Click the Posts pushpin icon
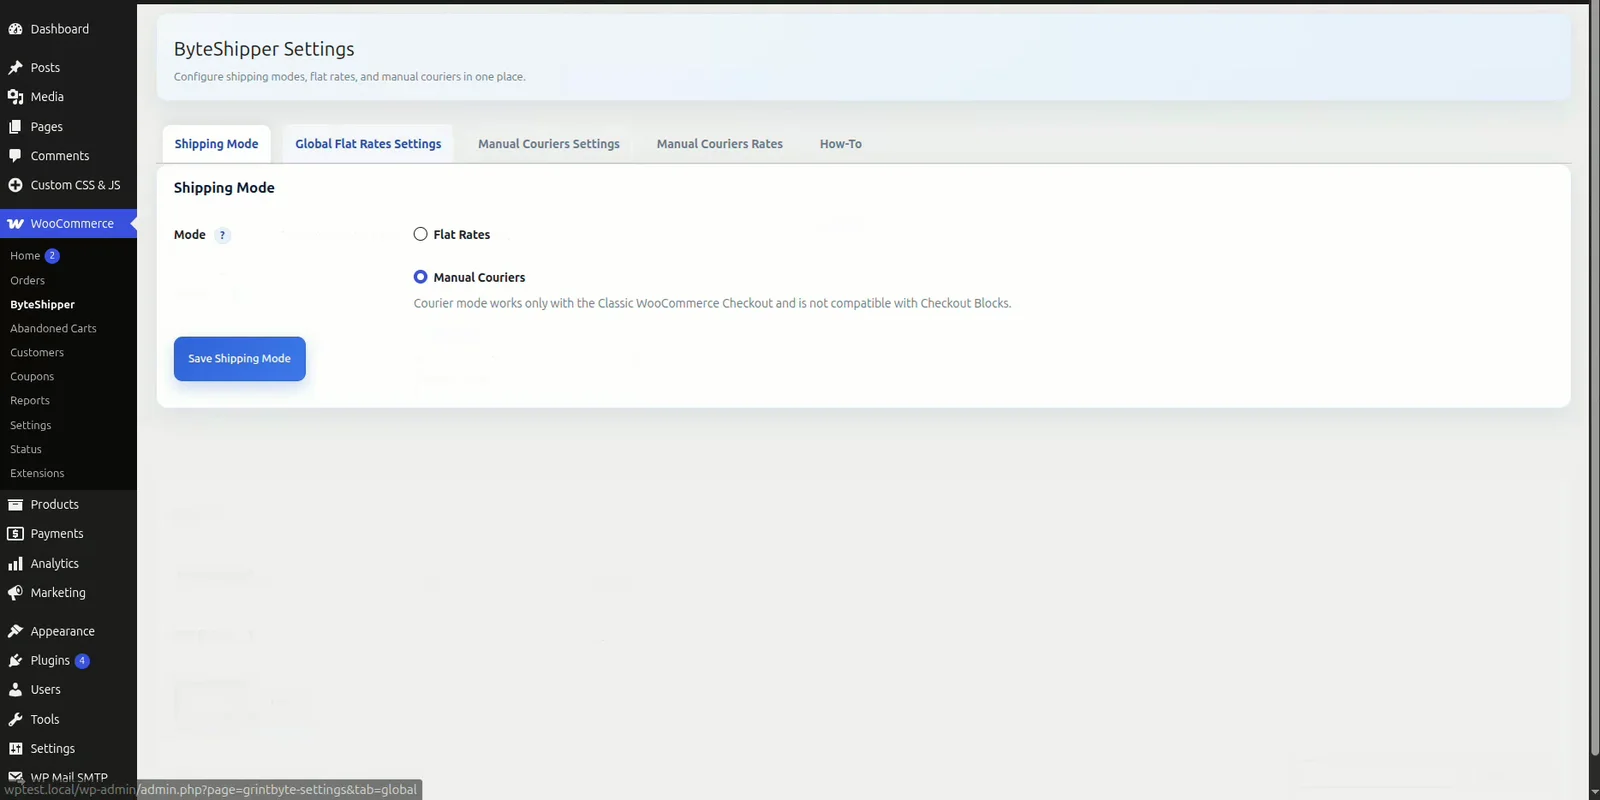The width and height of the screenshot is (1600, 800). 15,68
